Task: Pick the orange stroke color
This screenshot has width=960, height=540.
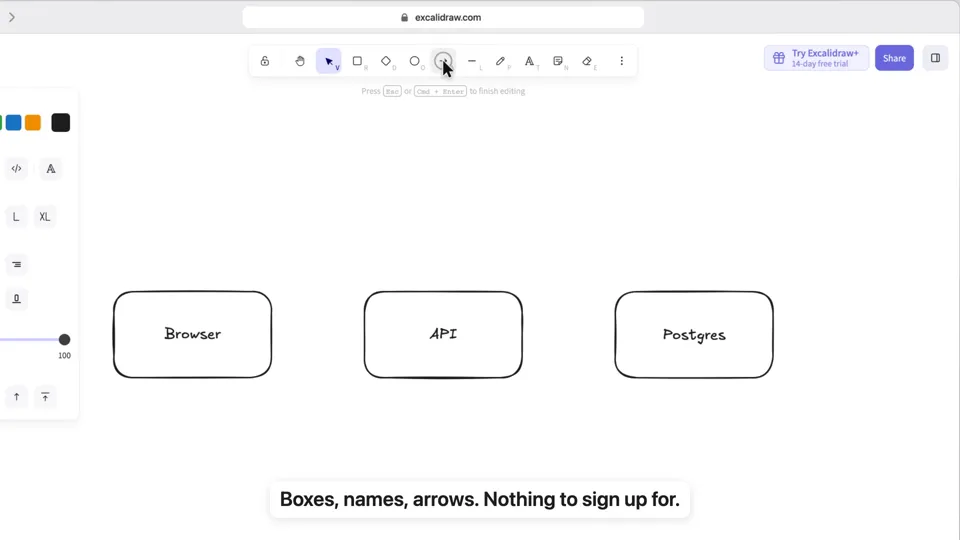Action: [x=33, y=122]
